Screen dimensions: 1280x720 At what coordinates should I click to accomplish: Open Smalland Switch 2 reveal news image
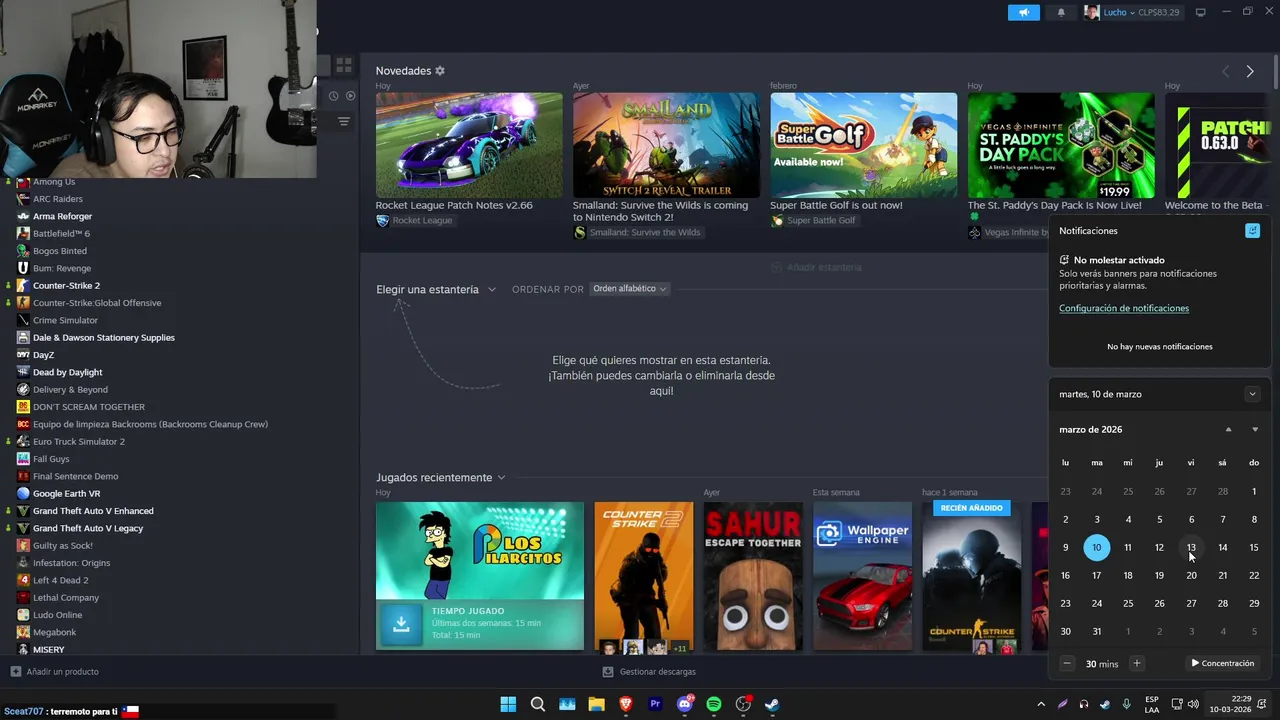(x=666, y=145)
